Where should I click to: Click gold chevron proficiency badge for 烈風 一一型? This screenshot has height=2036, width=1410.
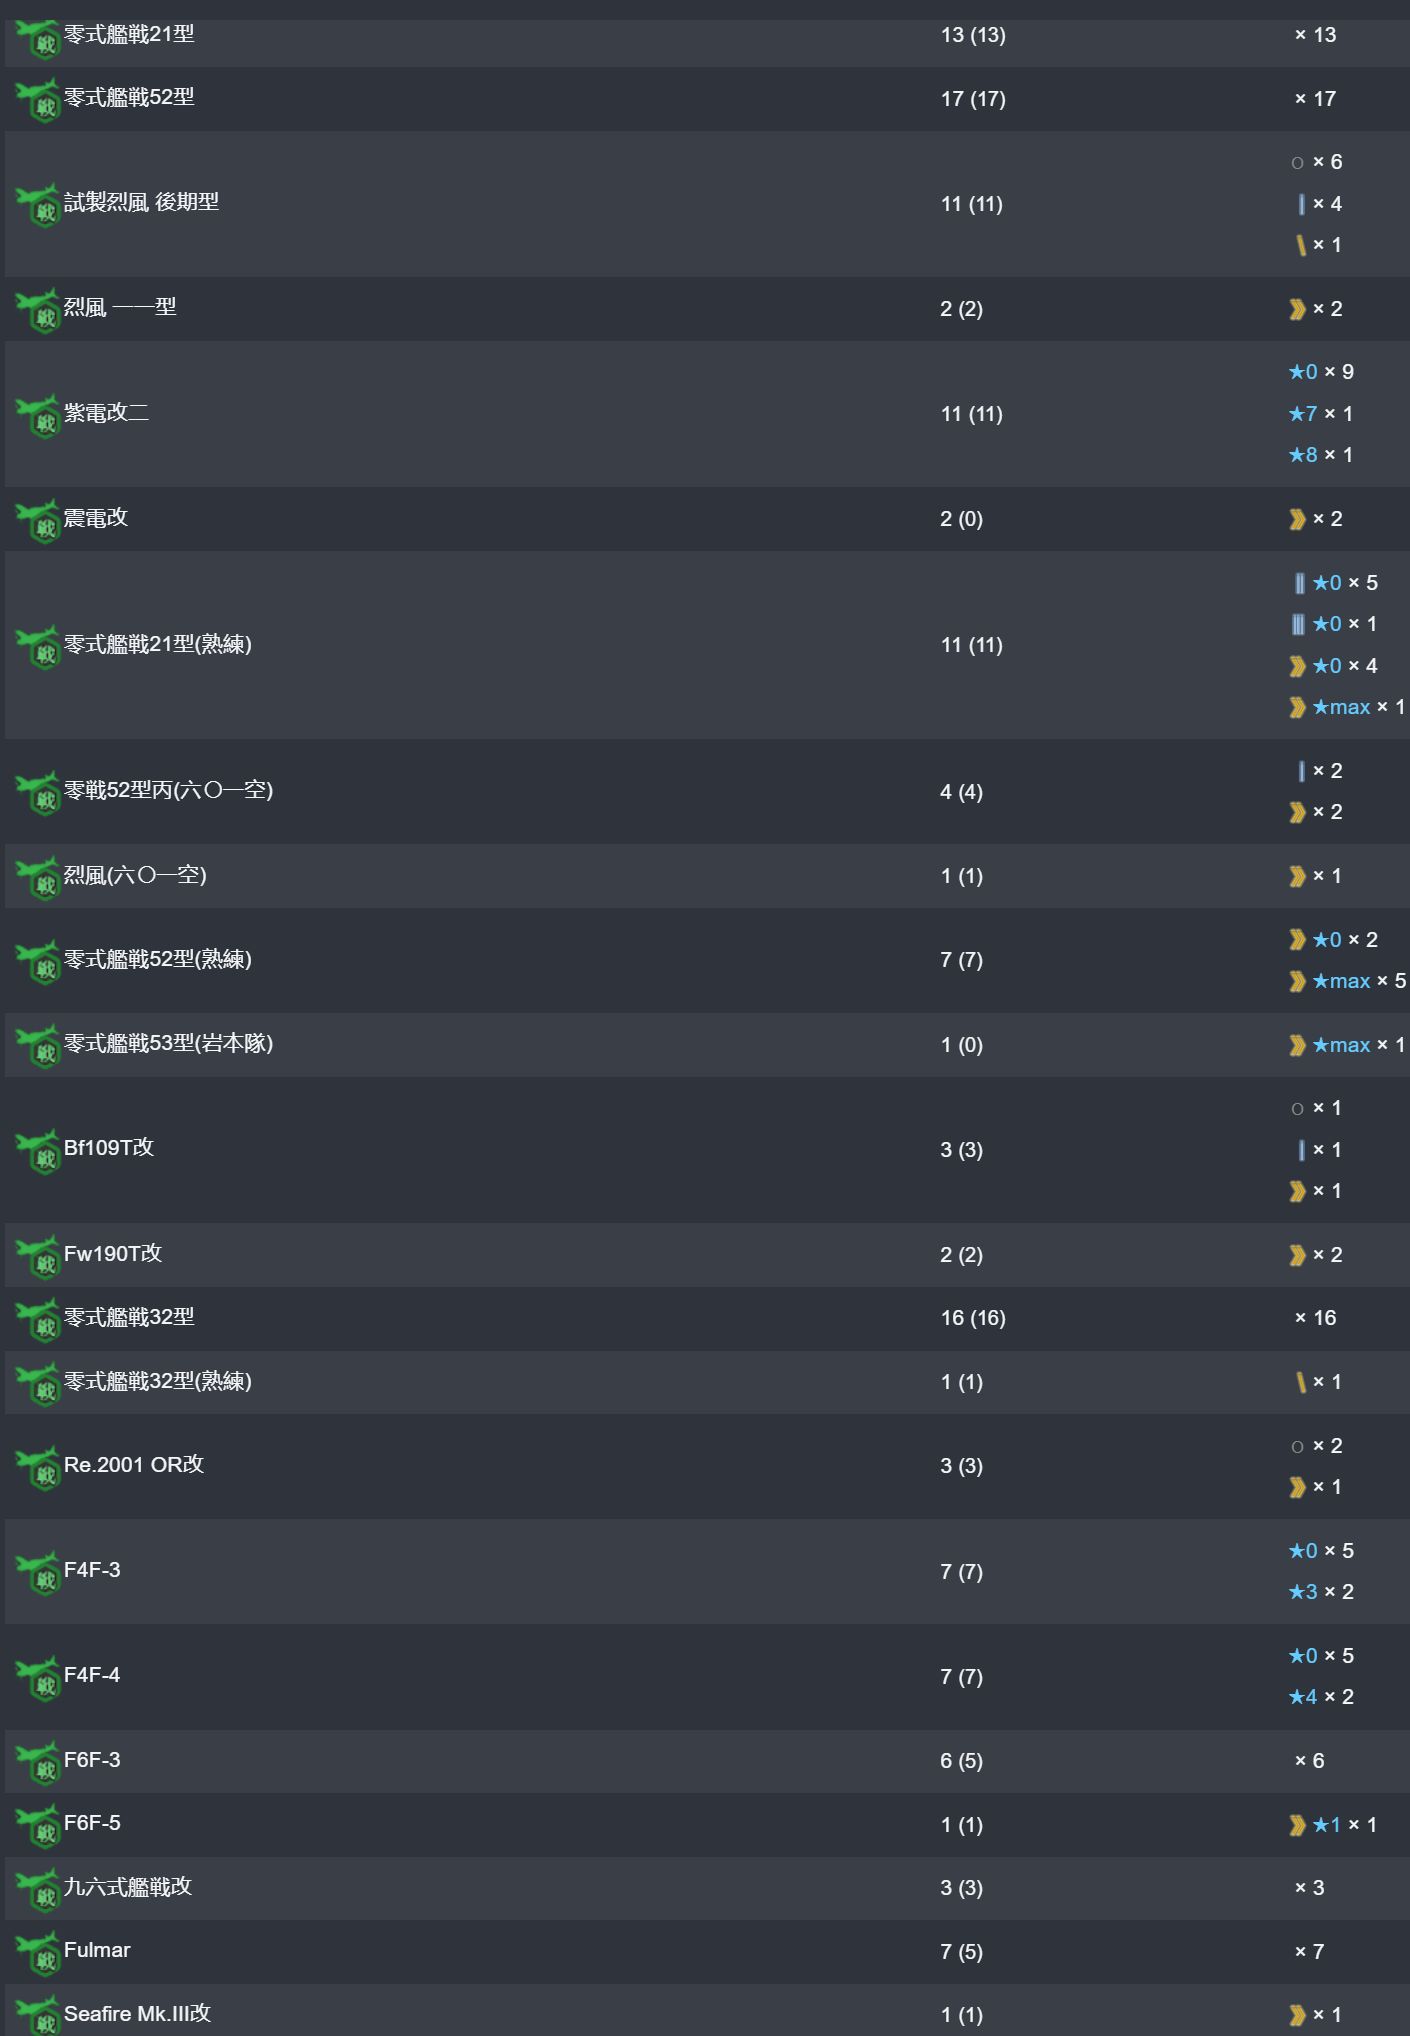[1297, 309]
